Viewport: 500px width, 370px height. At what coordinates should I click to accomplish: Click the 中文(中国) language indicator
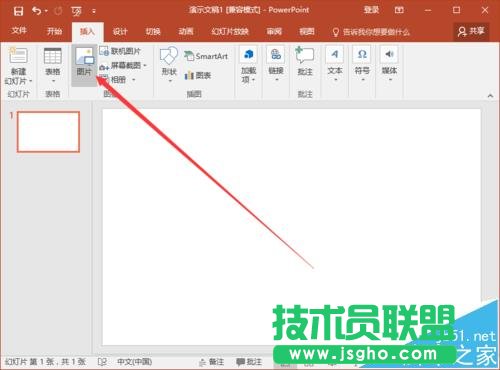135,362
